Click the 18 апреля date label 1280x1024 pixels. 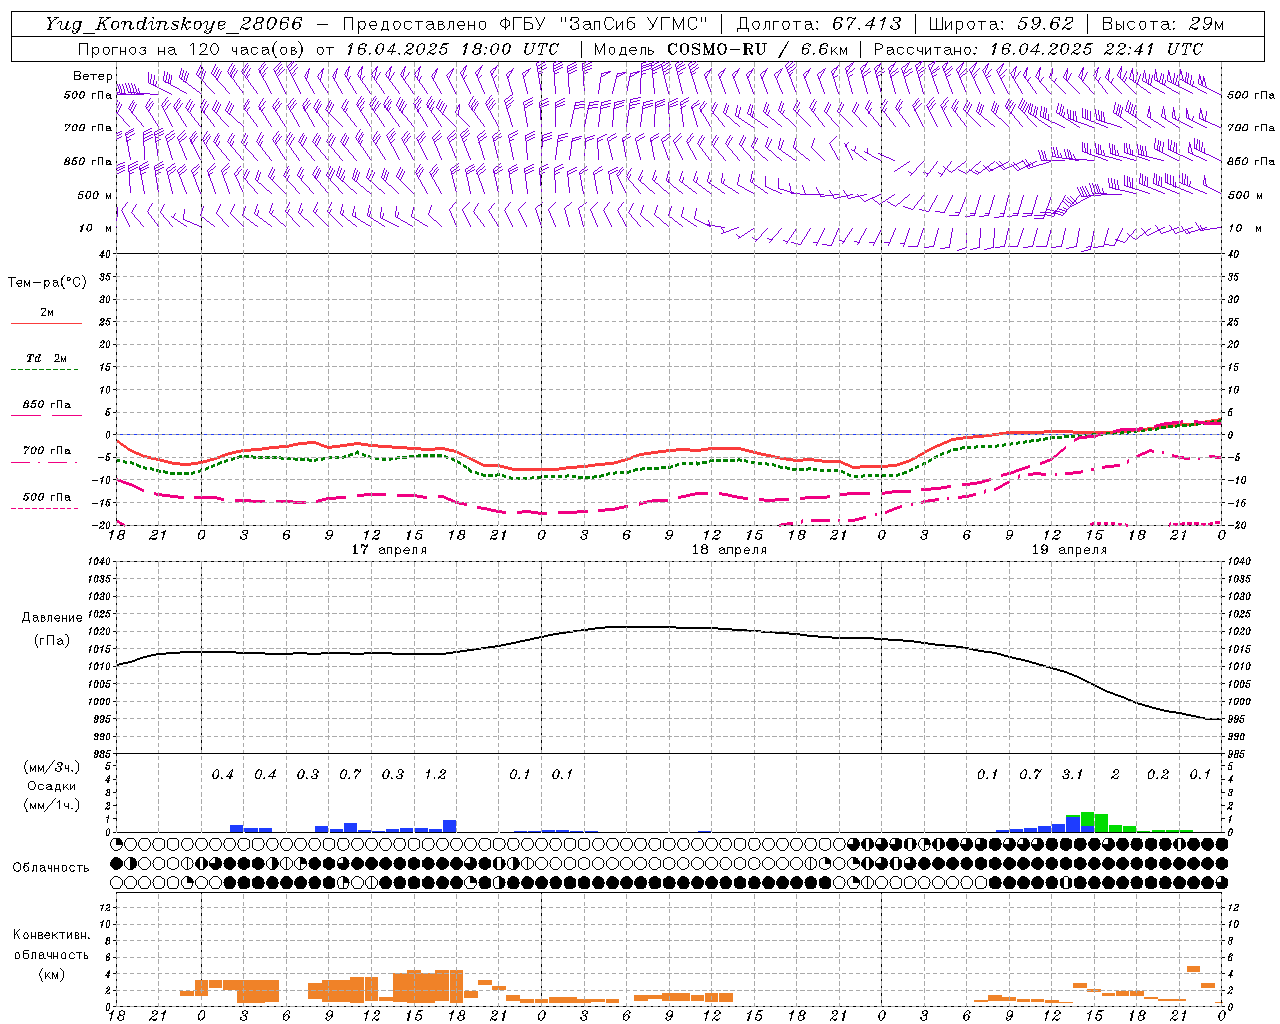tap(729, 550)
